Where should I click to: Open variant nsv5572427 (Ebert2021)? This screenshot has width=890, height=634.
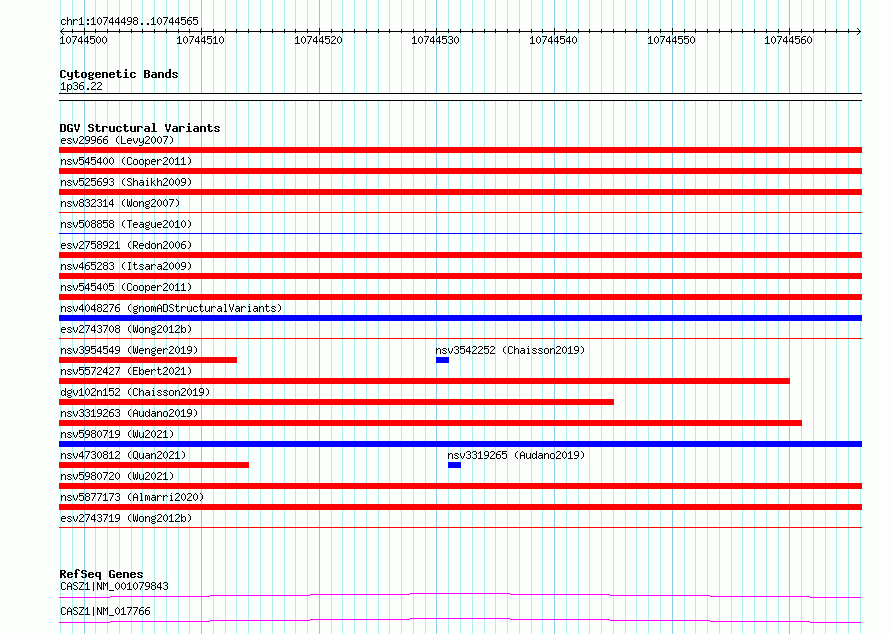coord(126,371)
